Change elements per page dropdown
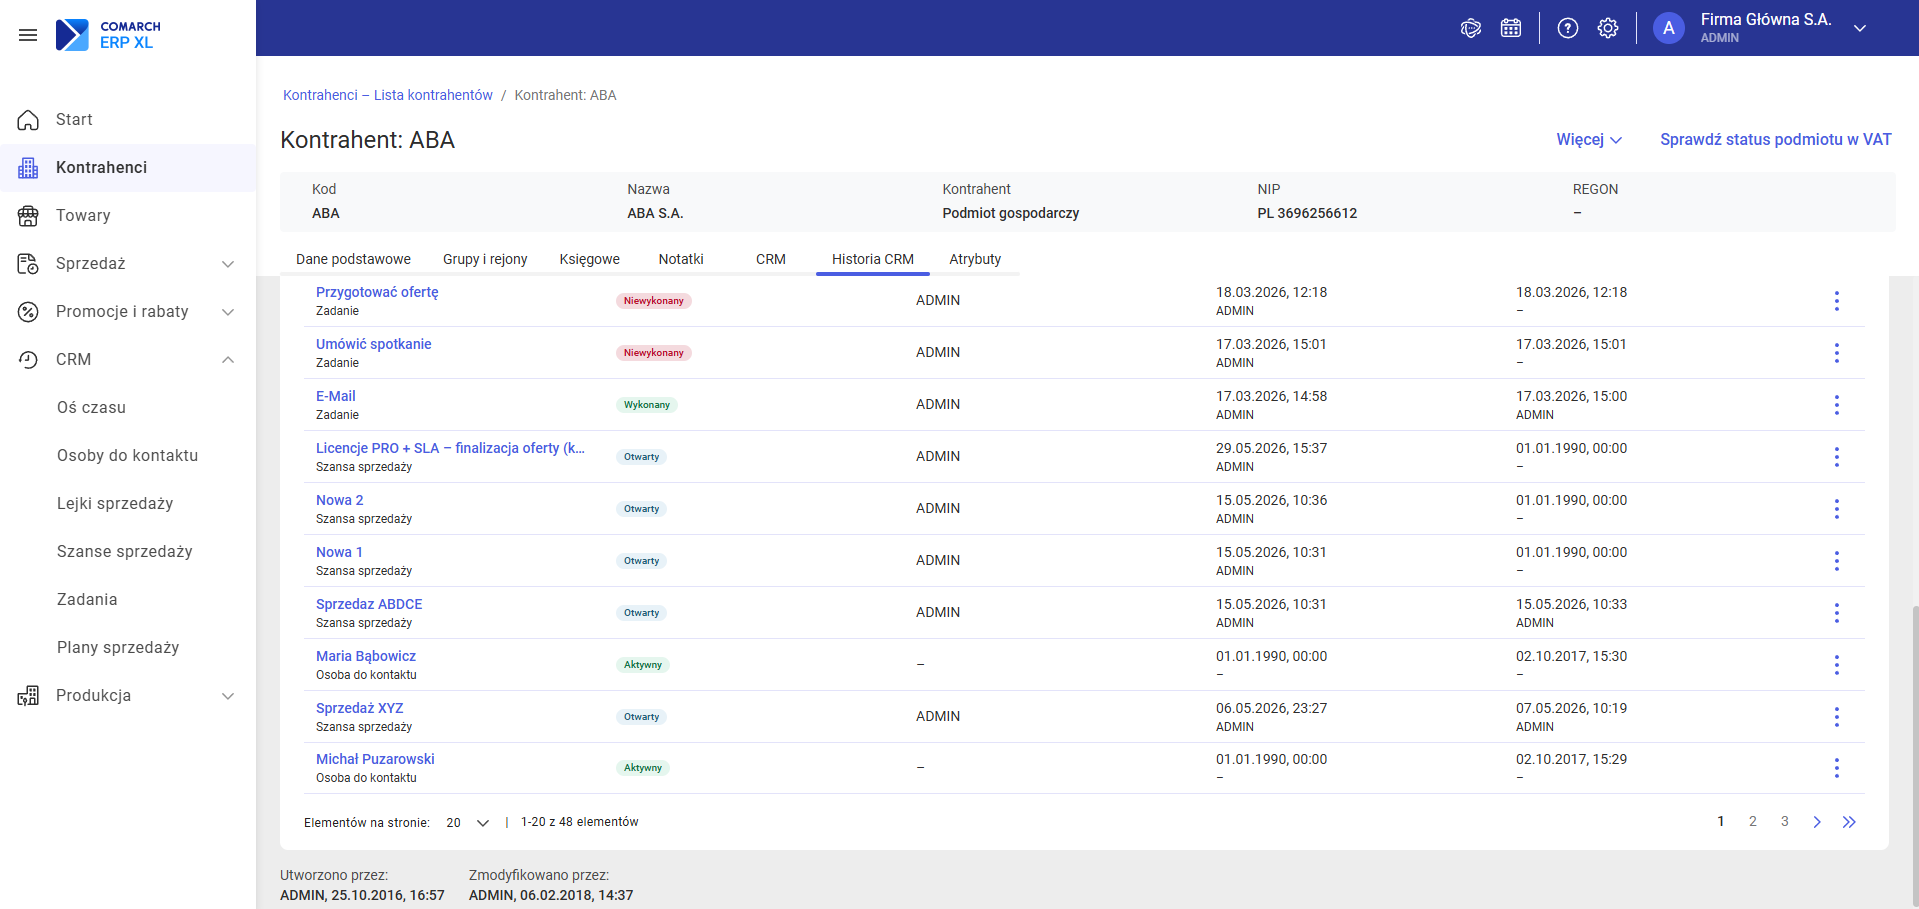Viewport: 1919px width, 909px height. (468, 823)
